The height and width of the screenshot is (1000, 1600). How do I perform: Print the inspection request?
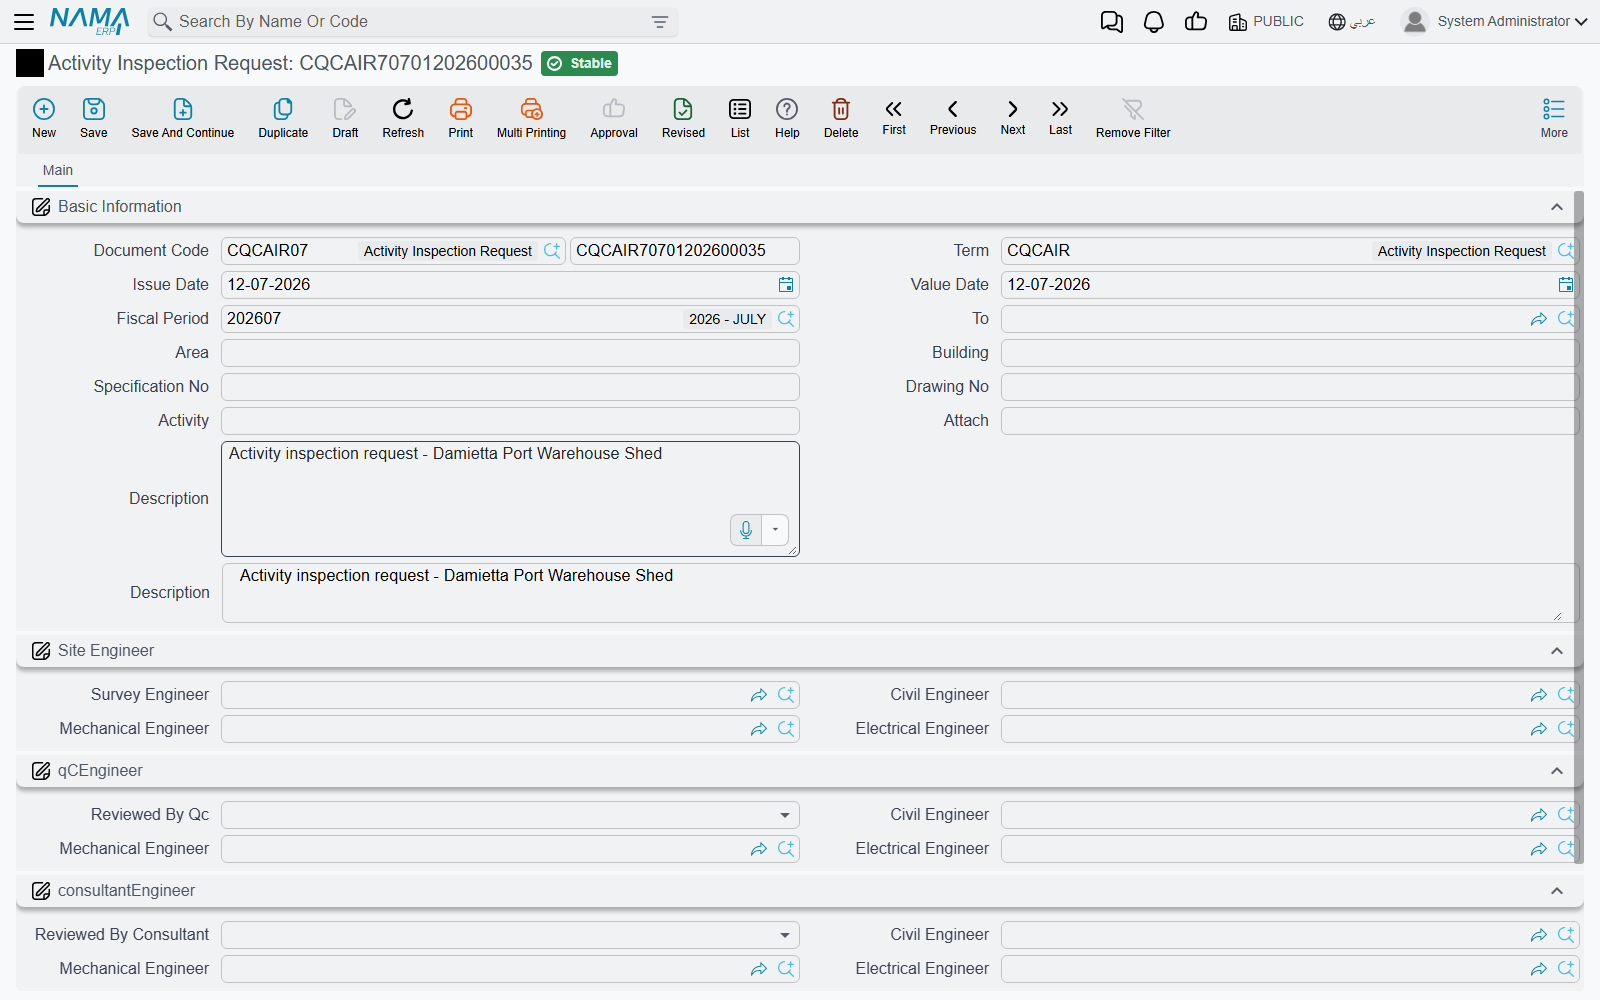(x=461, y=118)
